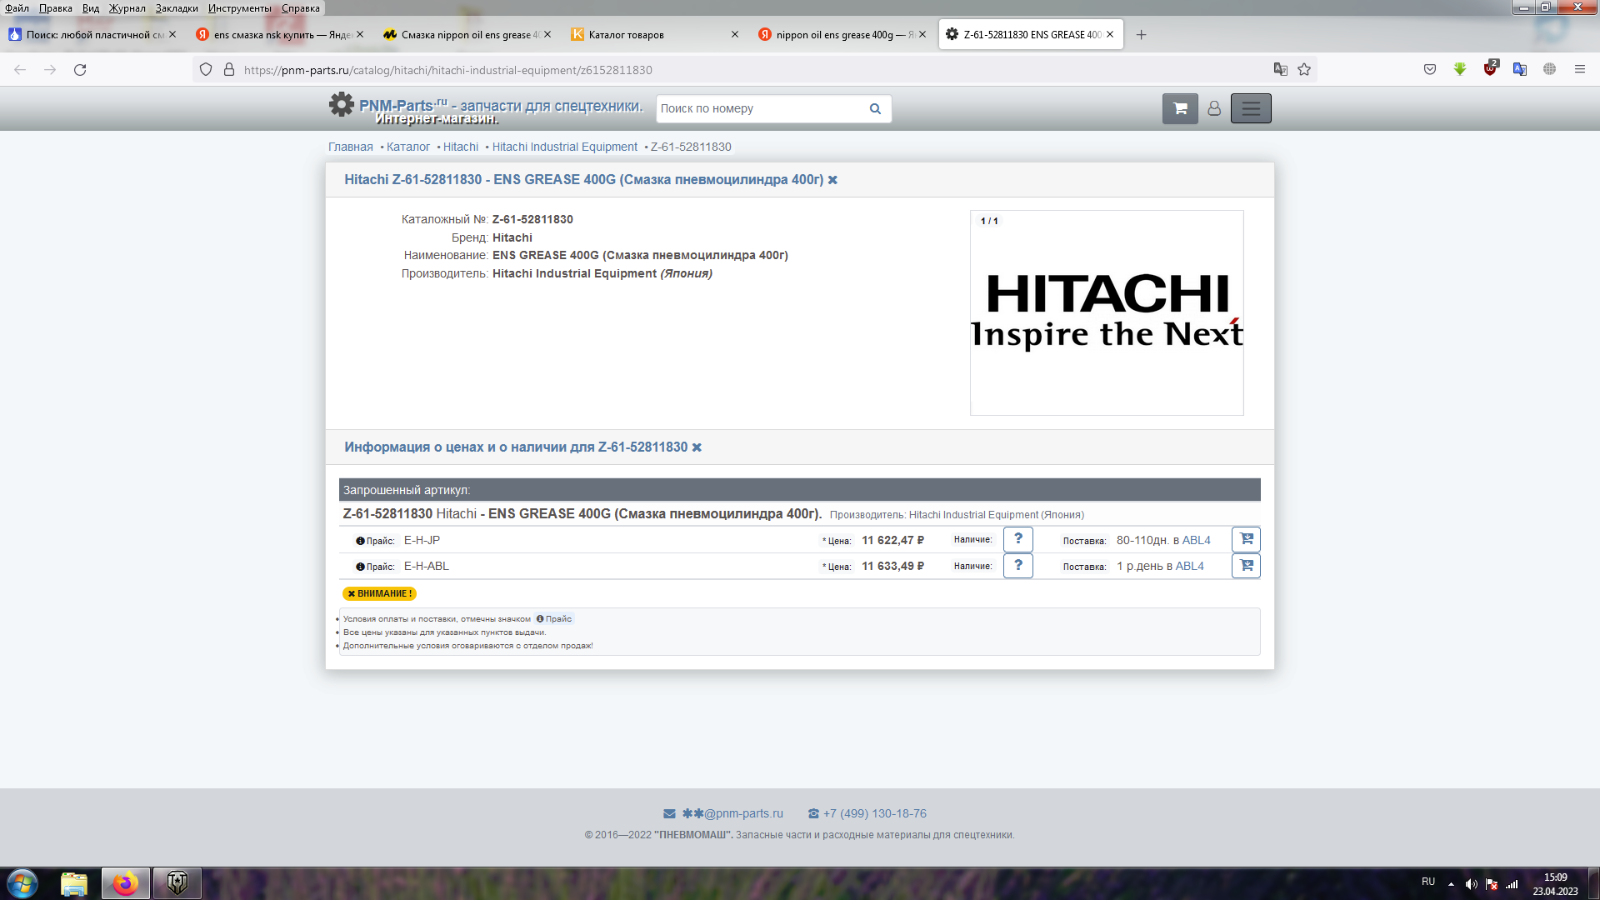Show price info icon for E-H-ABL
1600x900 pixels.
pos(360,567)
